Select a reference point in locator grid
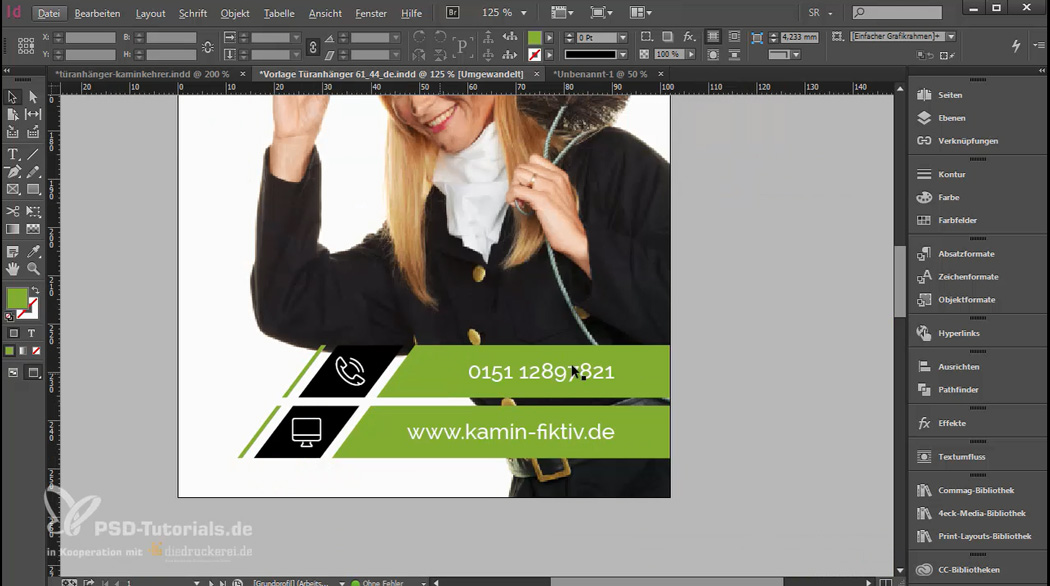 [25, 46]
